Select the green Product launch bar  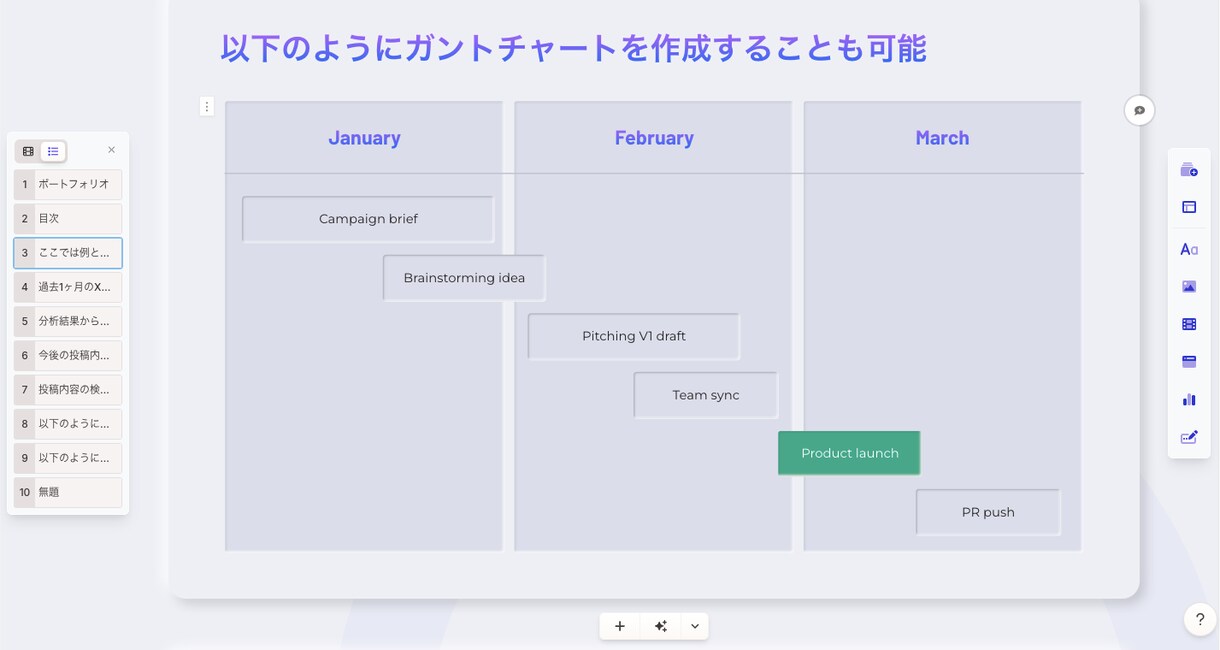click(x=849, y=453)
